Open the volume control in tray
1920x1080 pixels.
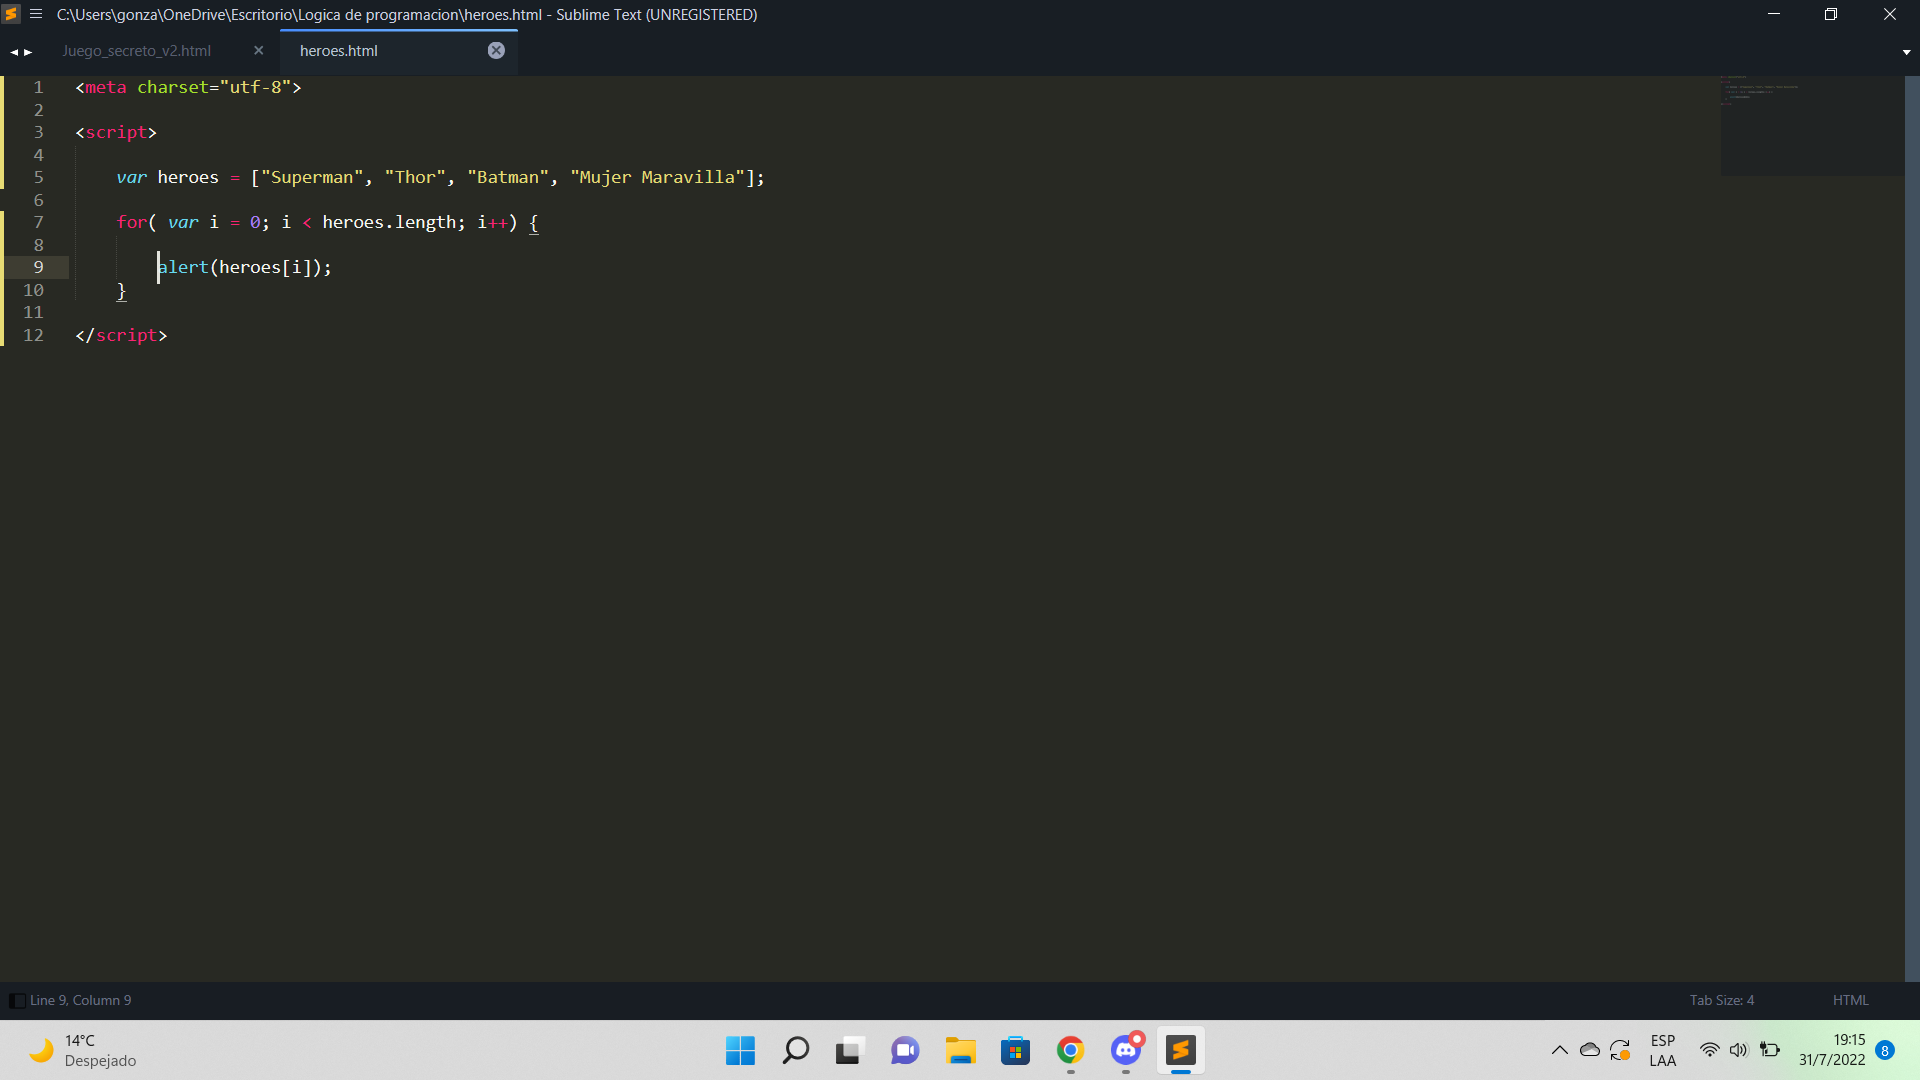[x=1739, y=1050]
